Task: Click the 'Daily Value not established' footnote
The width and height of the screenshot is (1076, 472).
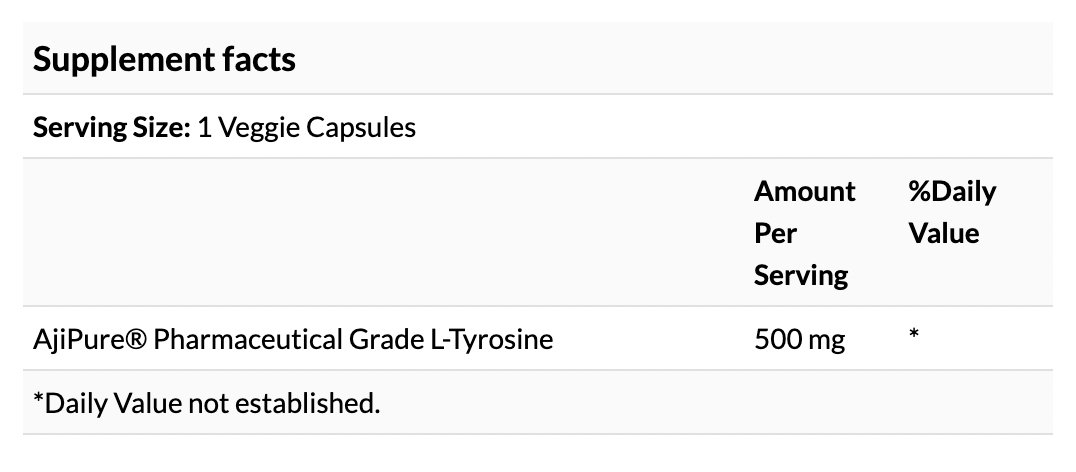Action: pyautogui.click(x=206, y=403)
